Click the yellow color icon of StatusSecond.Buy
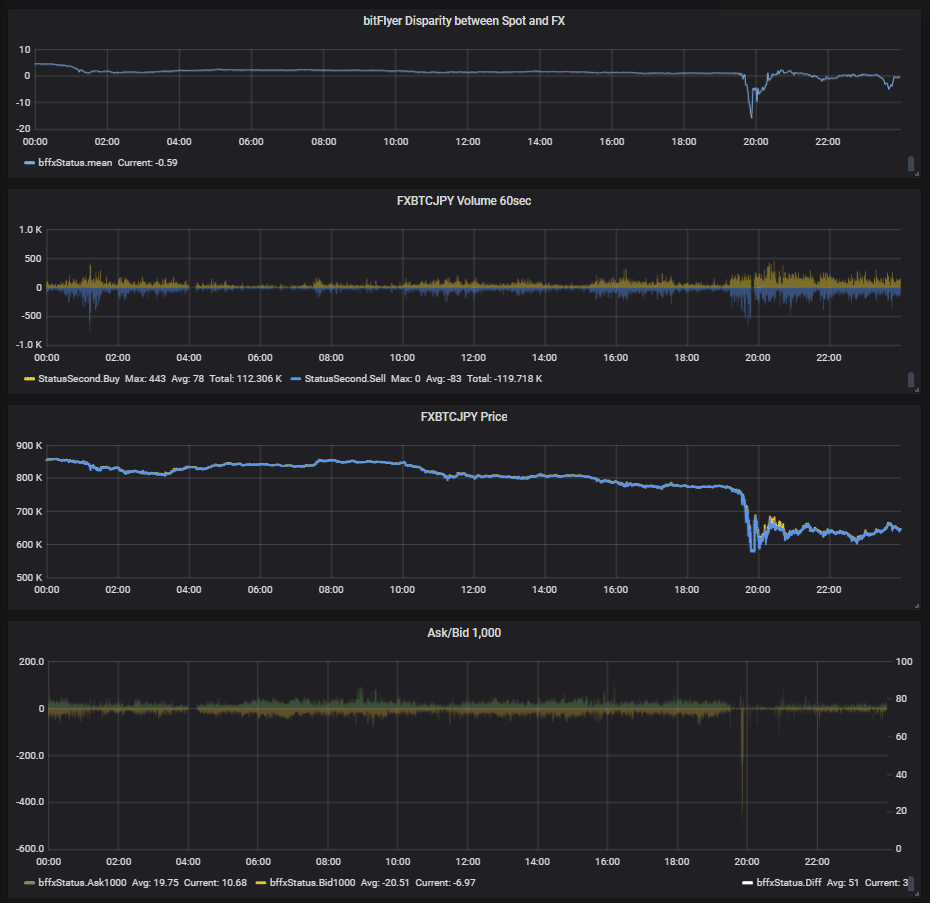 point(30,379)
